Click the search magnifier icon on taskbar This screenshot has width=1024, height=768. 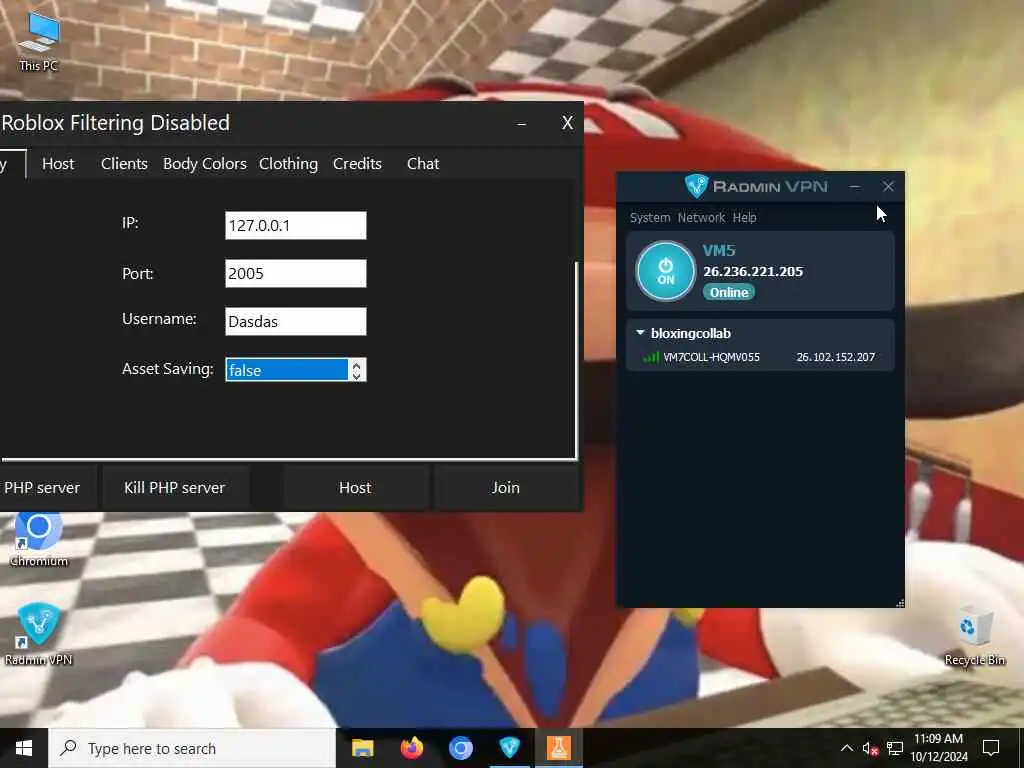(x=68, y=748)
